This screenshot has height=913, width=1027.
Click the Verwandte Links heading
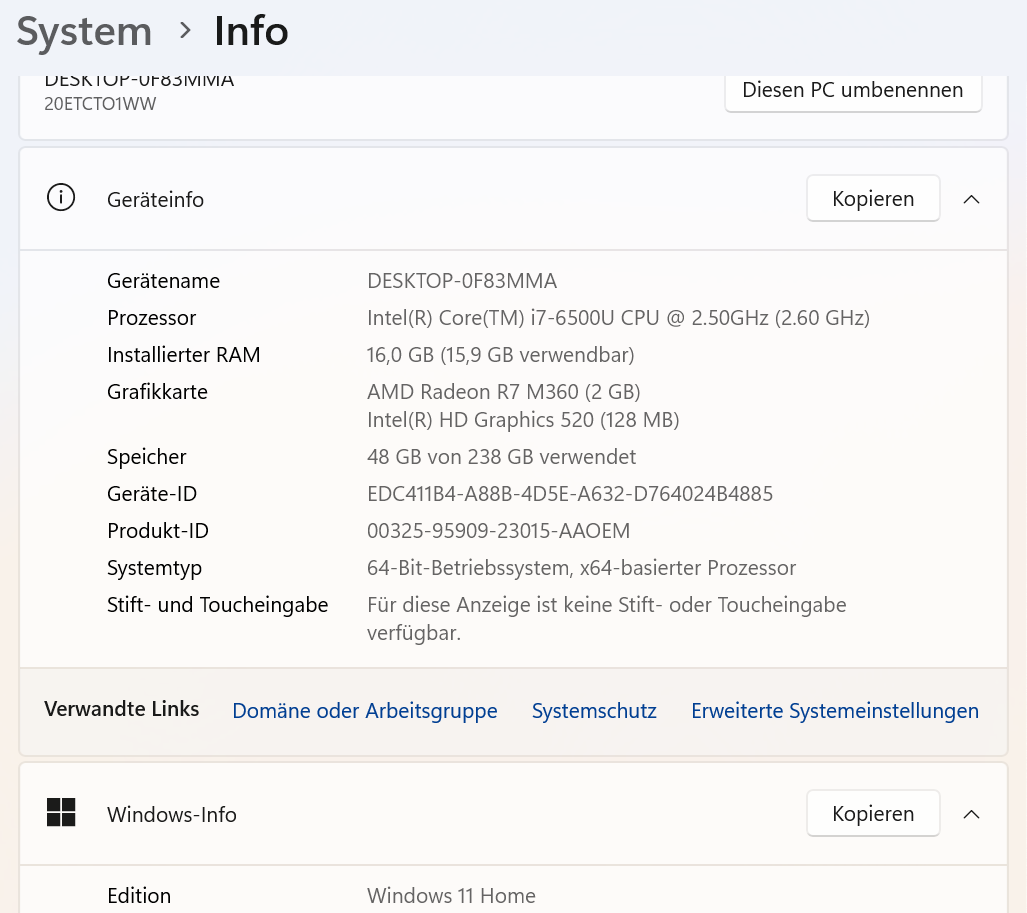coord(122,709)
